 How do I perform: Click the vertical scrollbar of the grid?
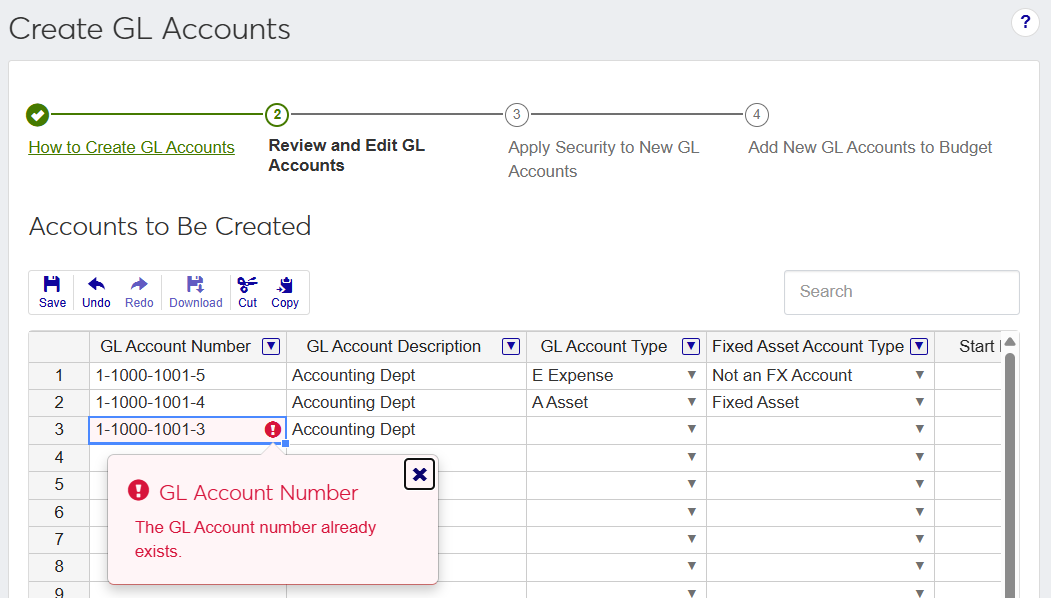[1009, 470]
